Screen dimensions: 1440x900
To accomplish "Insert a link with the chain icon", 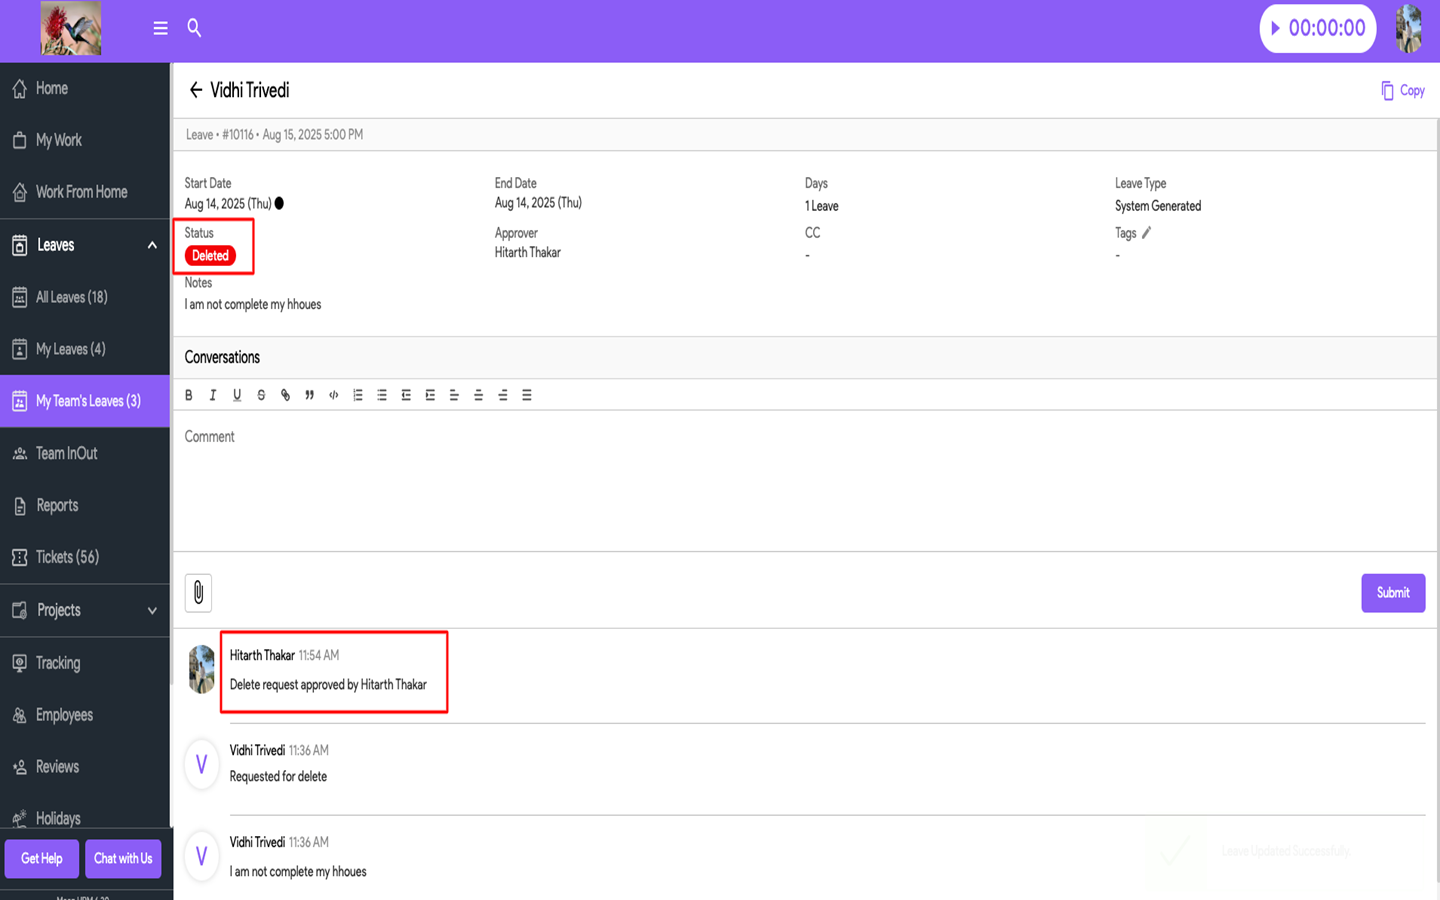I will pos(285,395).
